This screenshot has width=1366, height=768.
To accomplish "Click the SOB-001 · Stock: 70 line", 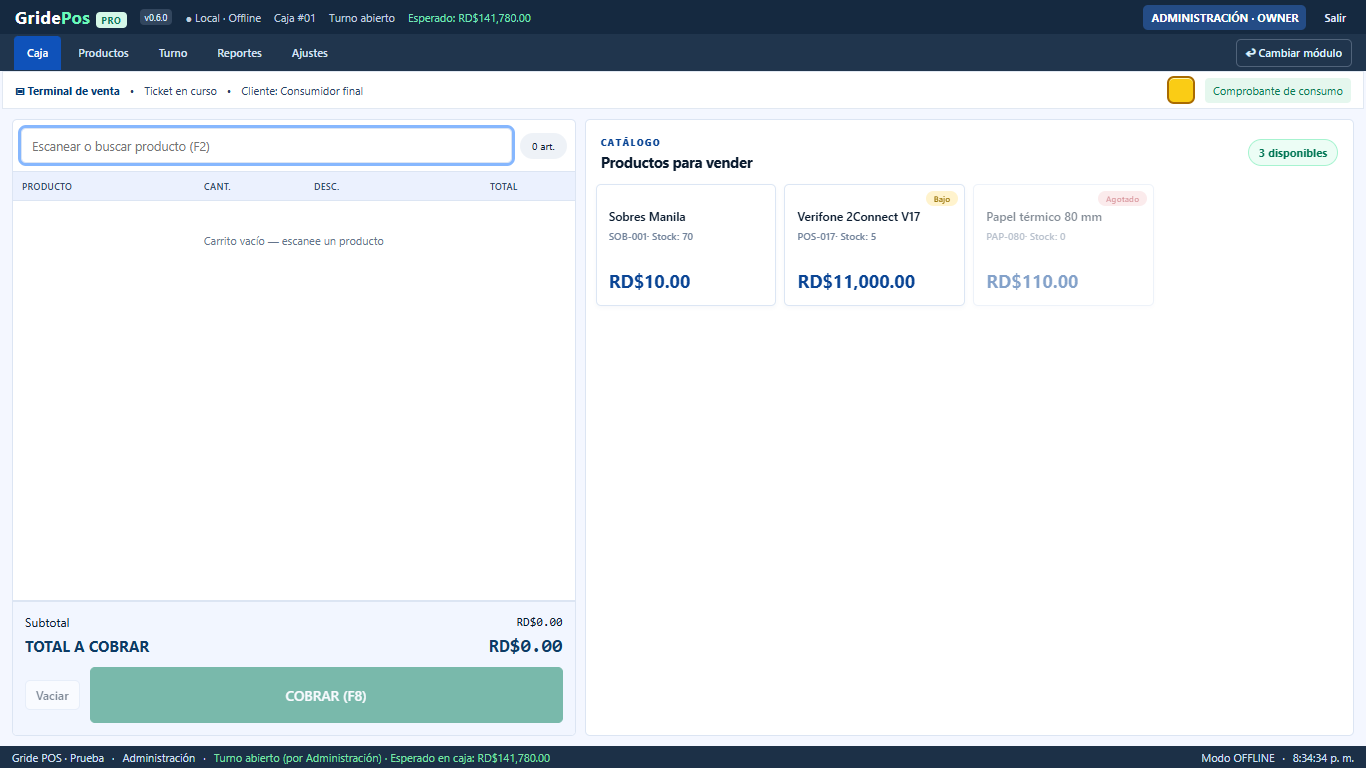I will [x=651, y=237].
